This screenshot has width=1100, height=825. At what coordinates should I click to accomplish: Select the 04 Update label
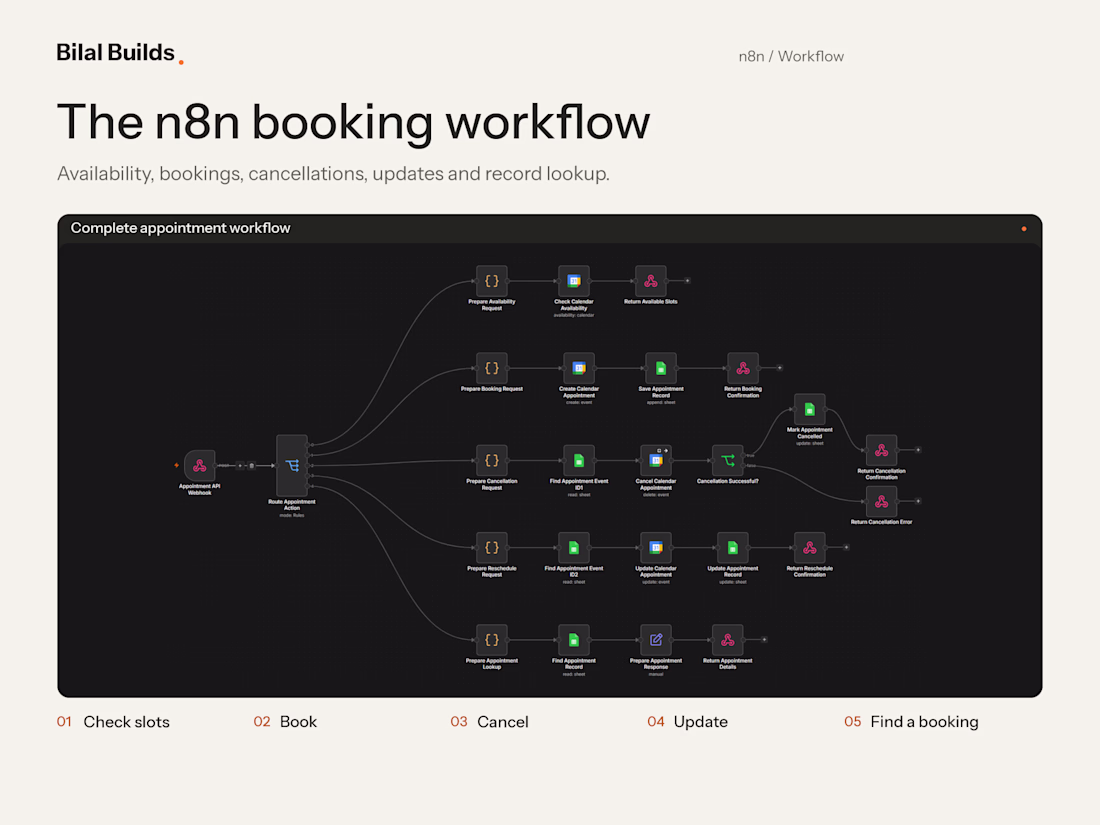pyautogui.click(x=688, y=722)
